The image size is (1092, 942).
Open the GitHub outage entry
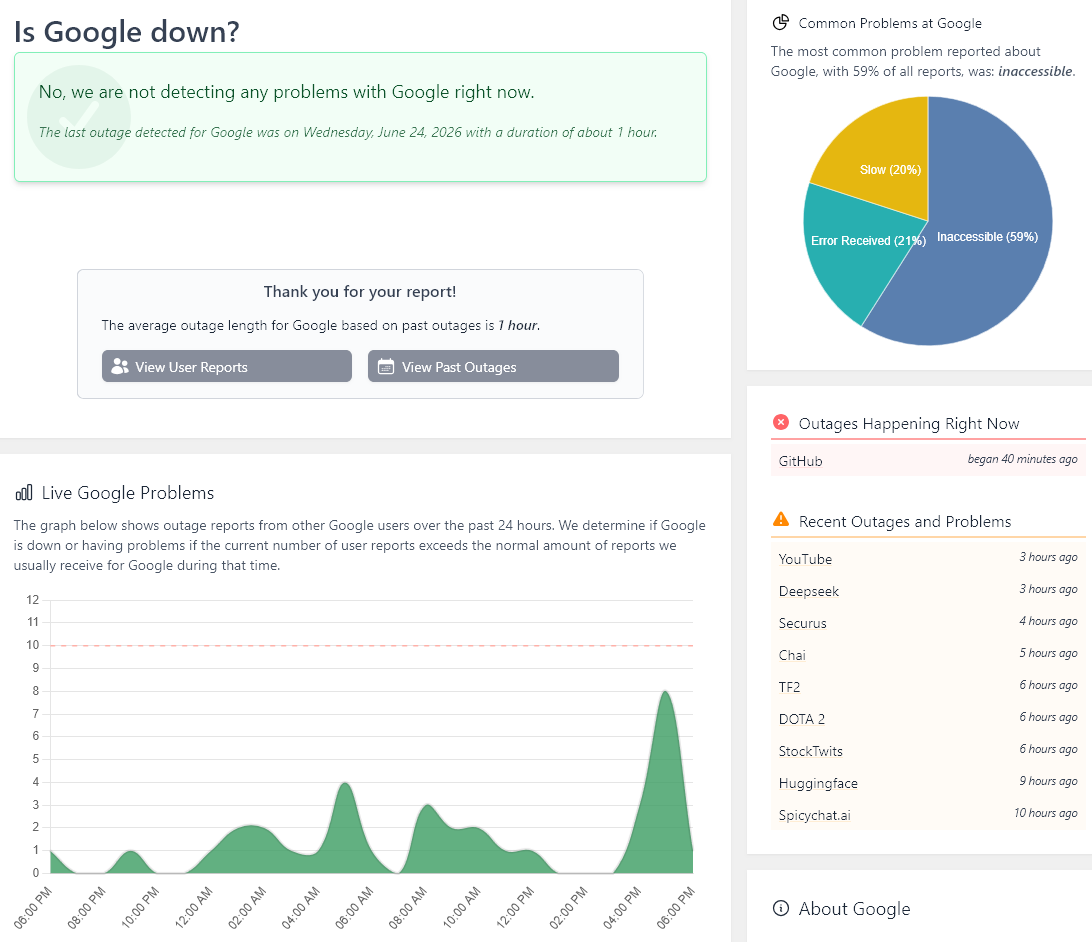(928, 460)
